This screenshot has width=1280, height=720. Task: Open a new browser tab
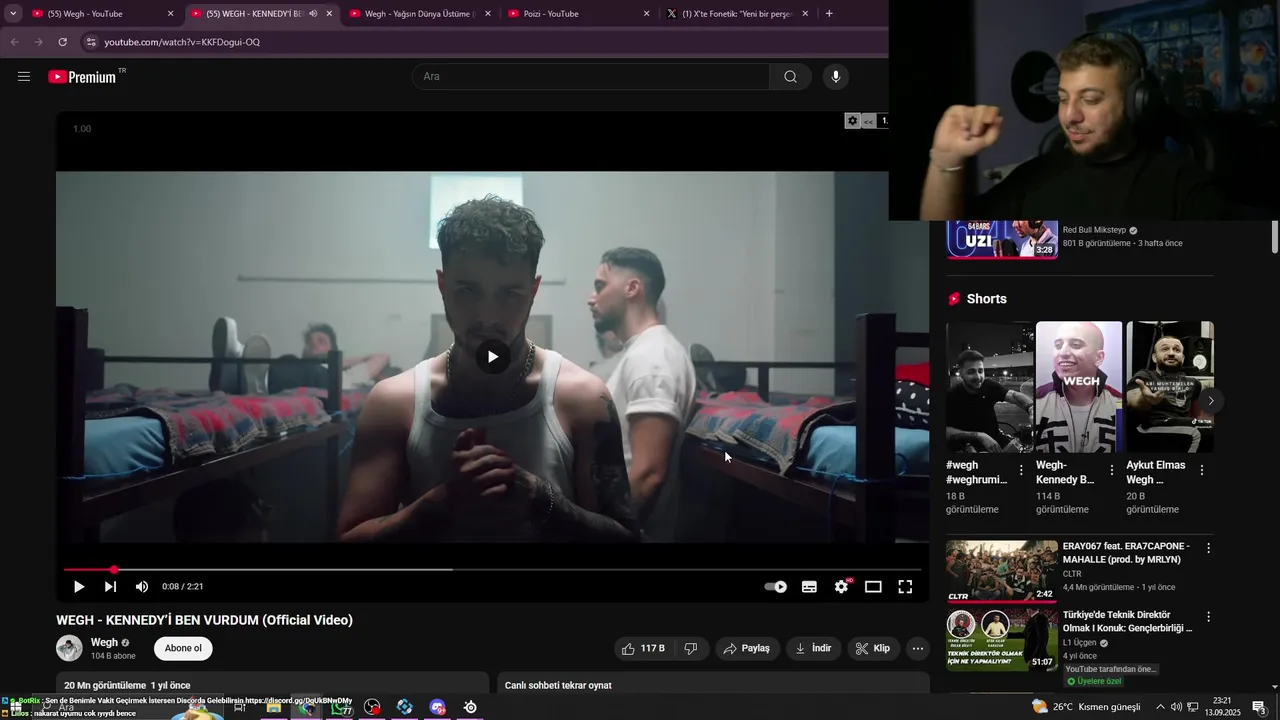829,14
